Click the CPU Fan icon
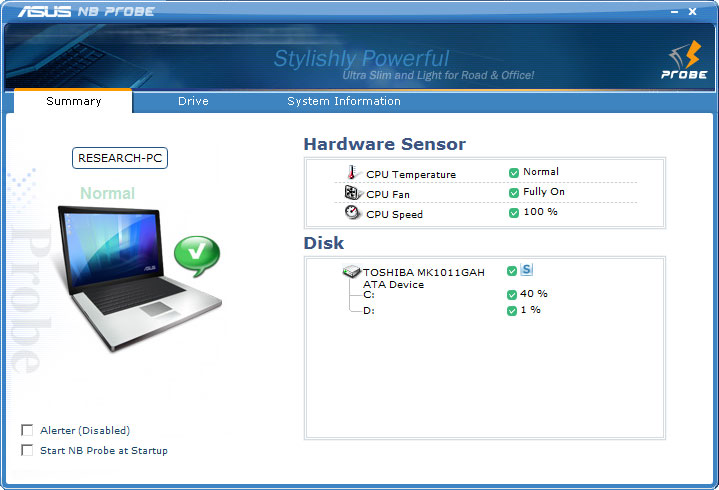Screen dimensions: 719x490 click(352, 193)
